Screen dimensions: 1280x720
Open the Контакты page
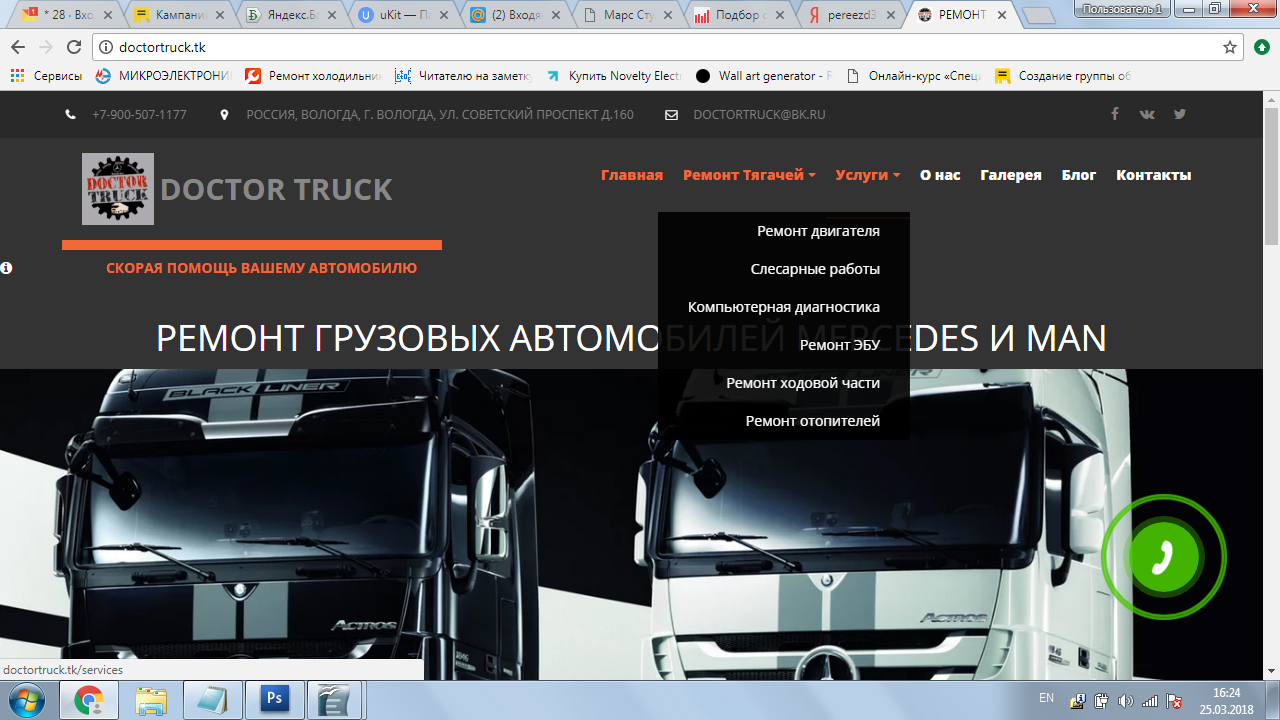coord(1154,175)
